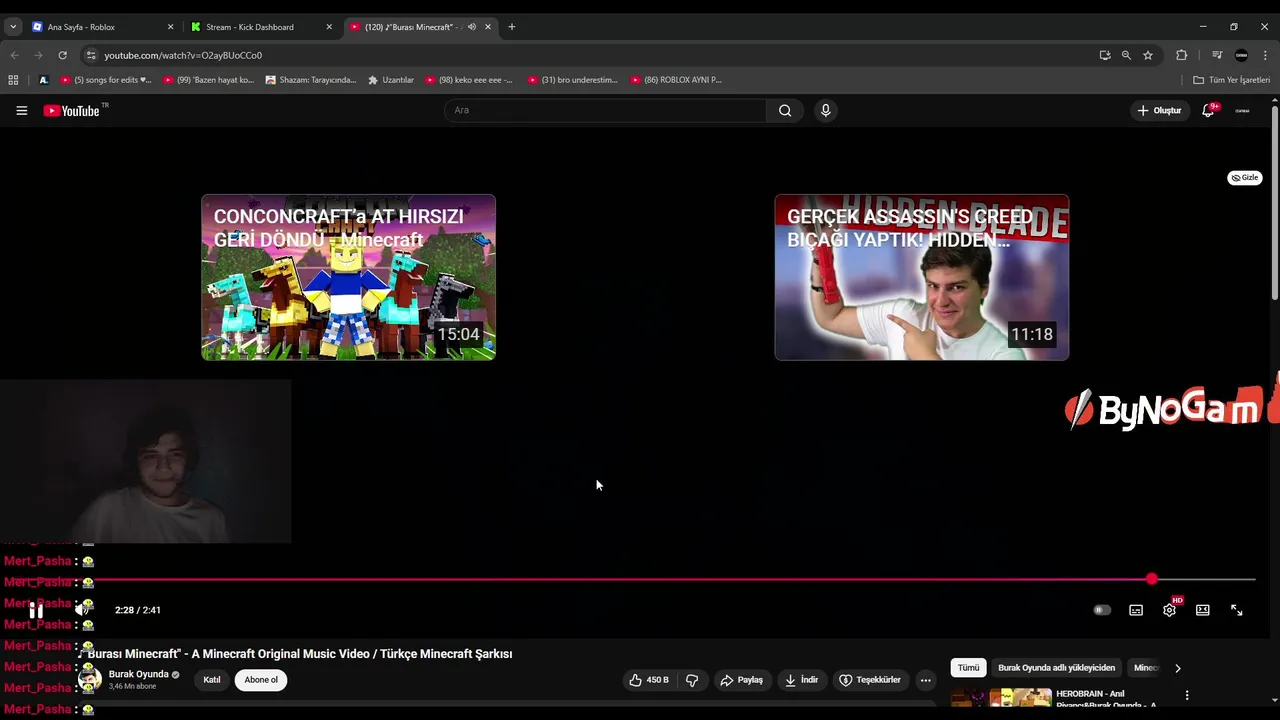
Task: Click the İndir download button
Action: pyautogui.click(x=801, y=680)
